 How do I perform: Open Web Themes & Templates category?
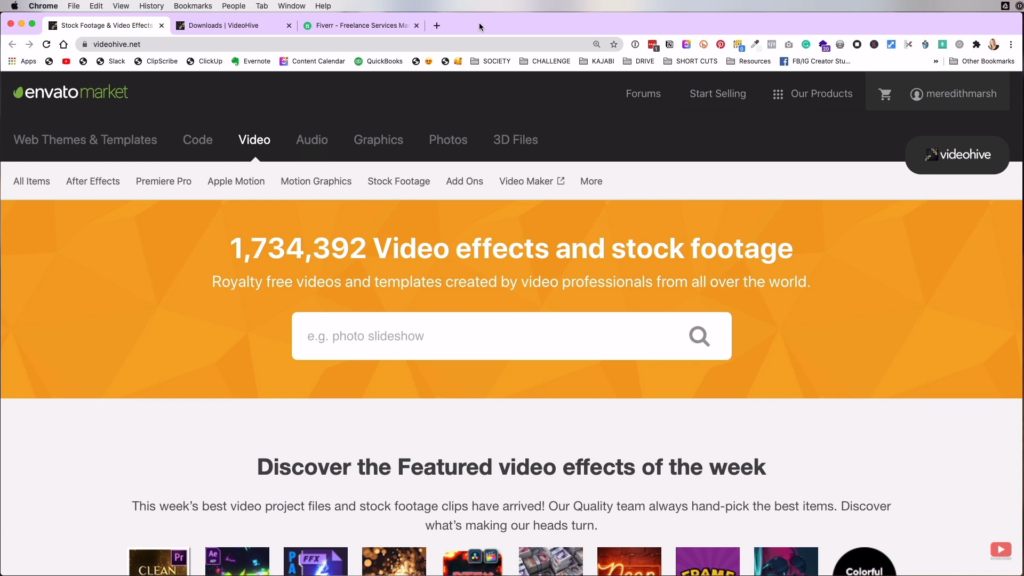click(85, 140)
